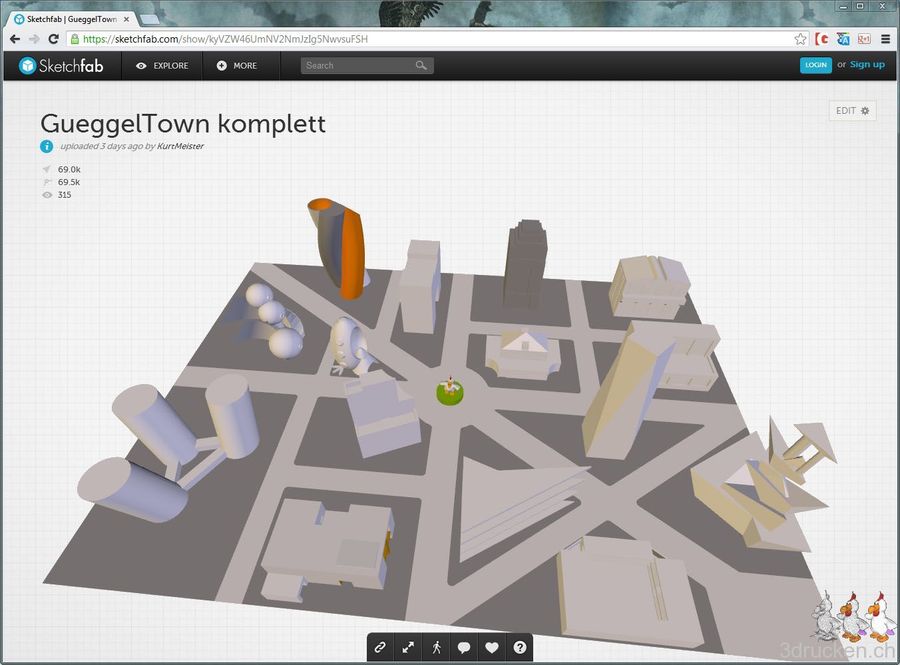
Task: Open viewer help with the question mark icon
Action: tap(520, 646)
